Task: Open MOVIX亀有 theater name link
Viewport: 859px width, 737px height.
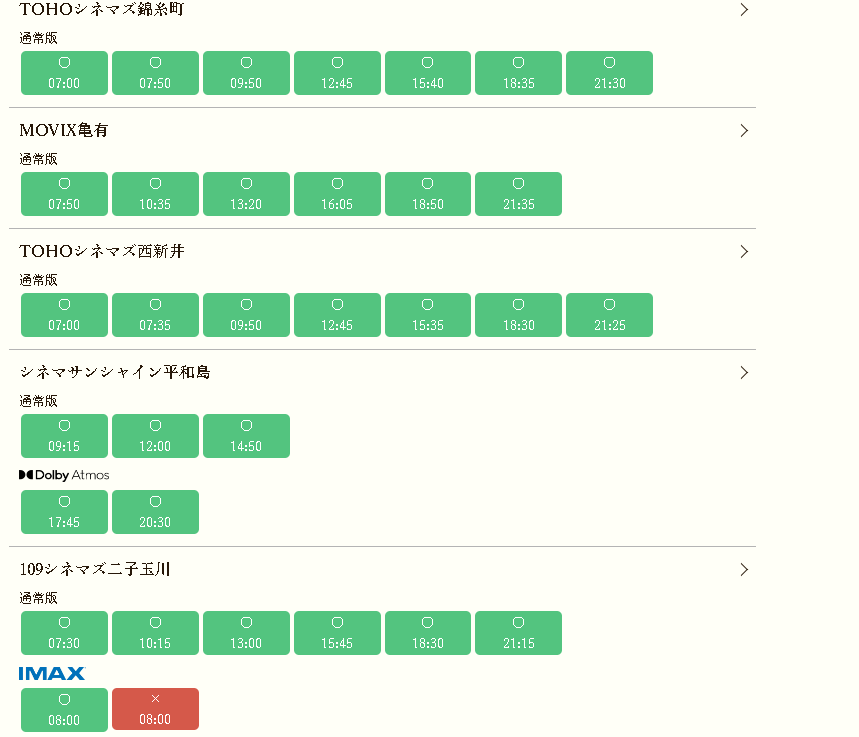Action: pyautogui.click(x=64, y=130)
